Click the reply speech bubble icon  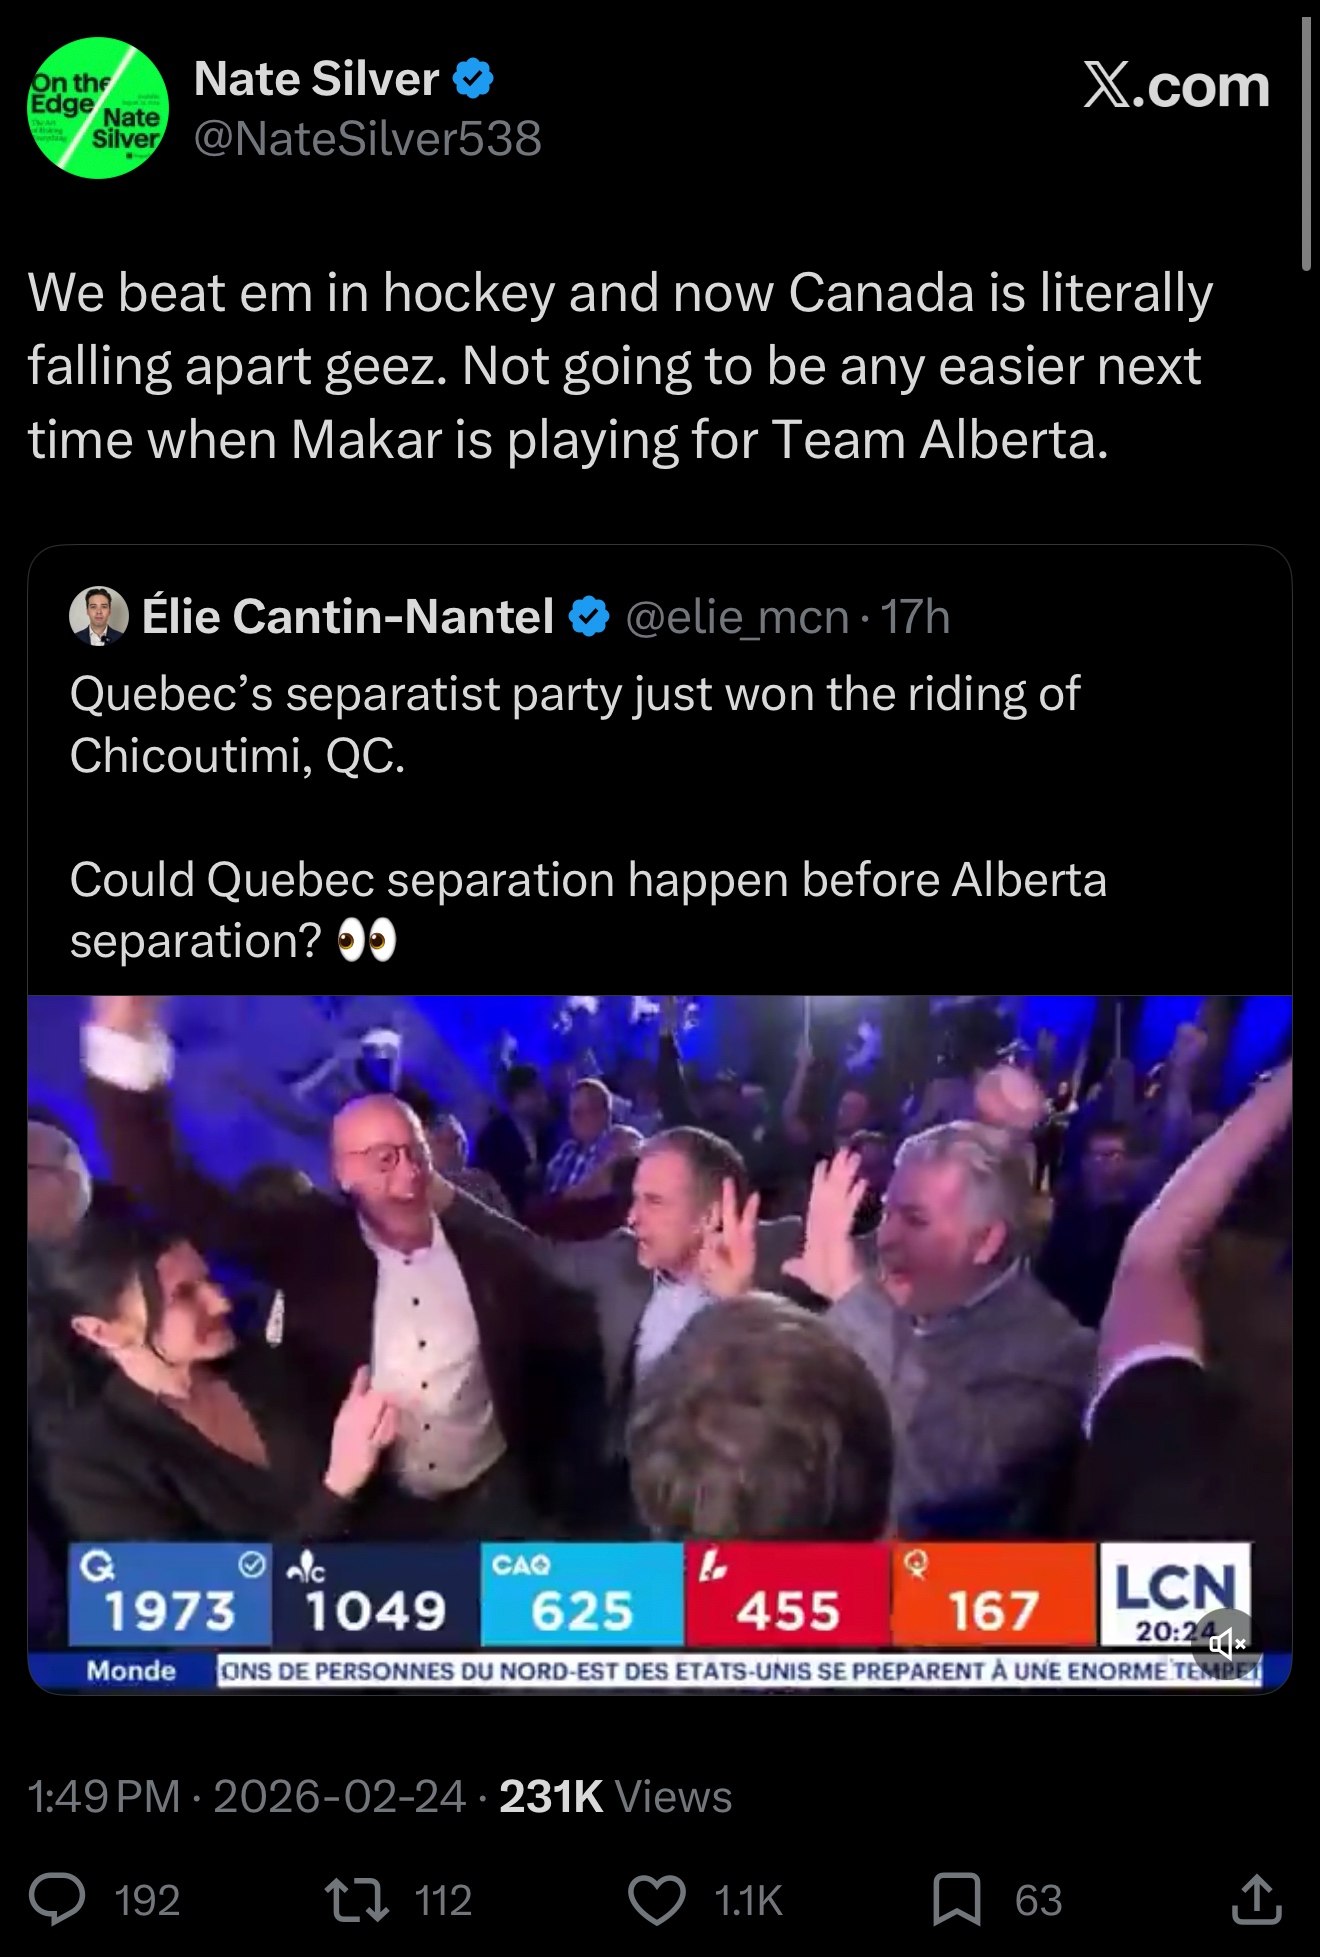coord(57,1899)
